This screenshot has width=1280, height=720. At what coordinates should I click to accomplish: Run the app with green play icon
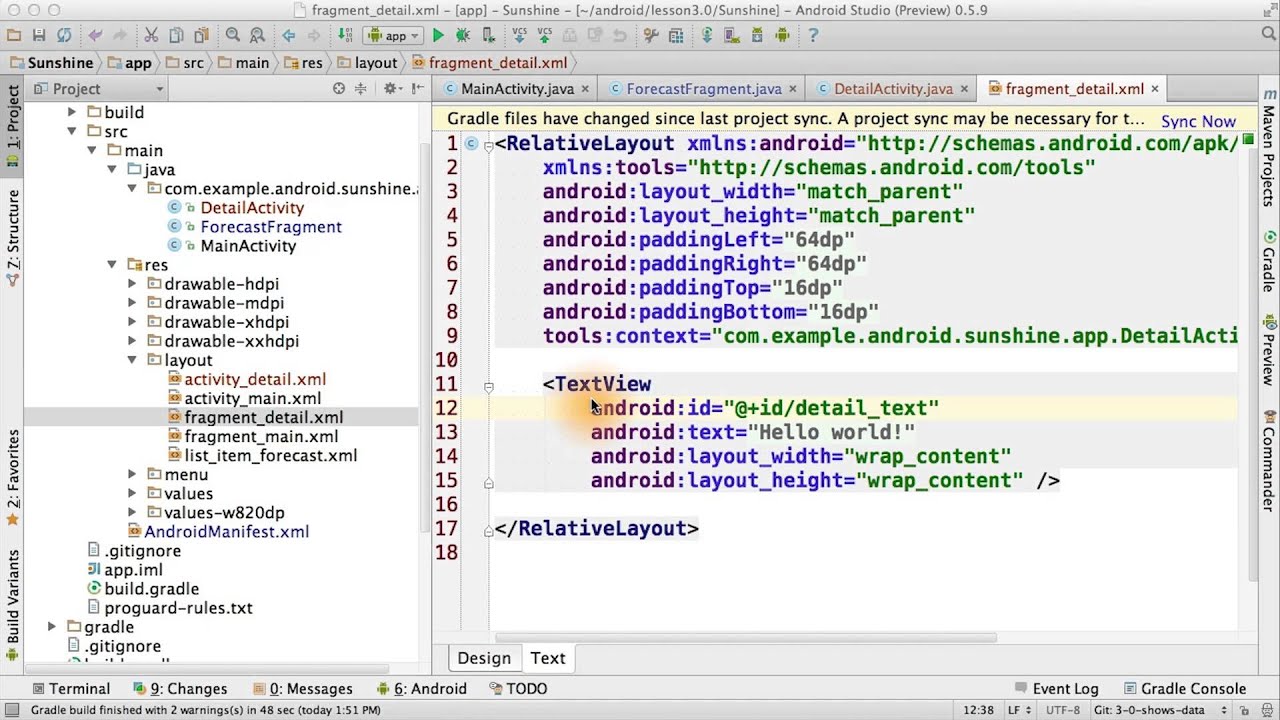pos(438,35)
